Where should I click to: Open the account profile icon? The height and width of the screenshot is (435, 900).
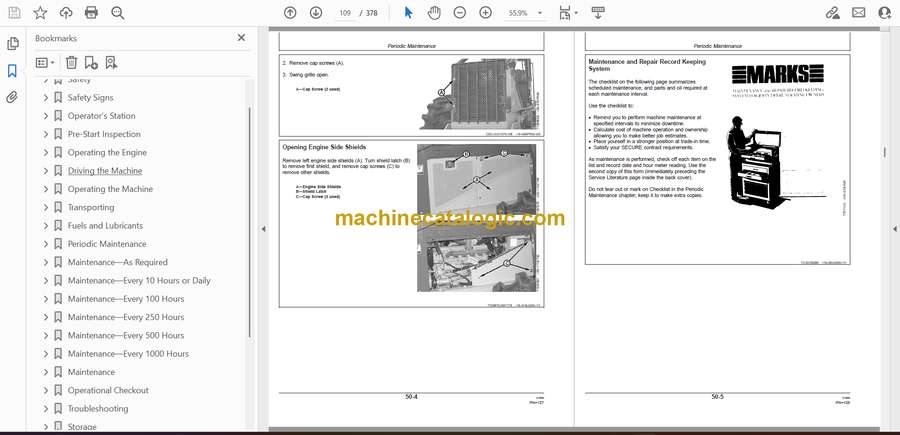pos(885,13)
